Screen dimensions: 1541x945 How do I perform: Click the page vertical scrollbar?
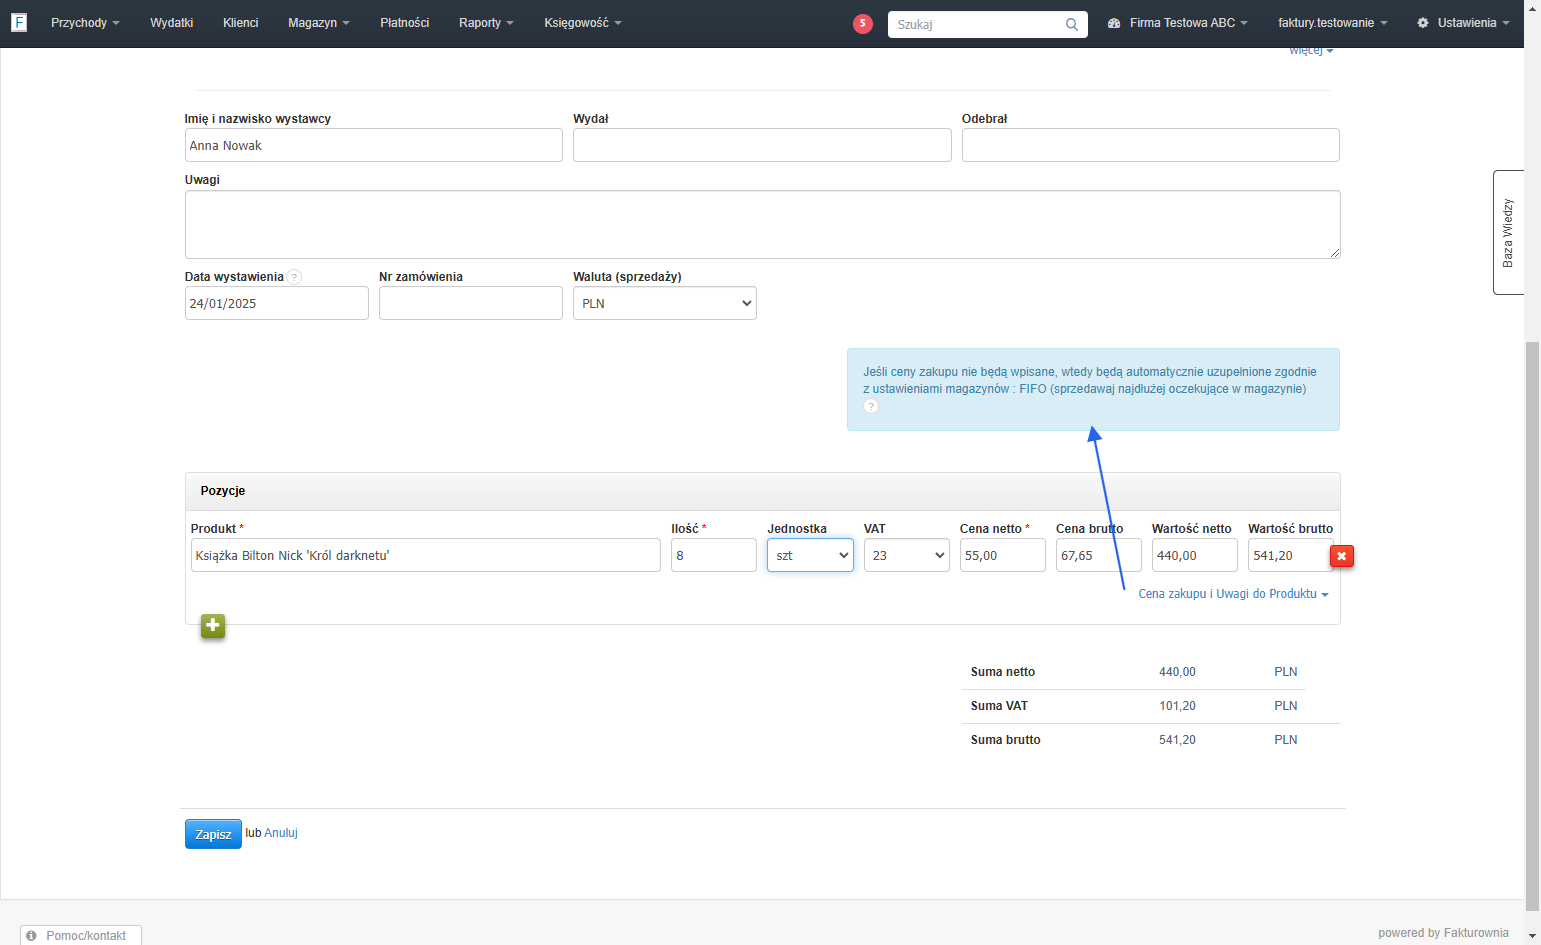tap(1533, 626)
